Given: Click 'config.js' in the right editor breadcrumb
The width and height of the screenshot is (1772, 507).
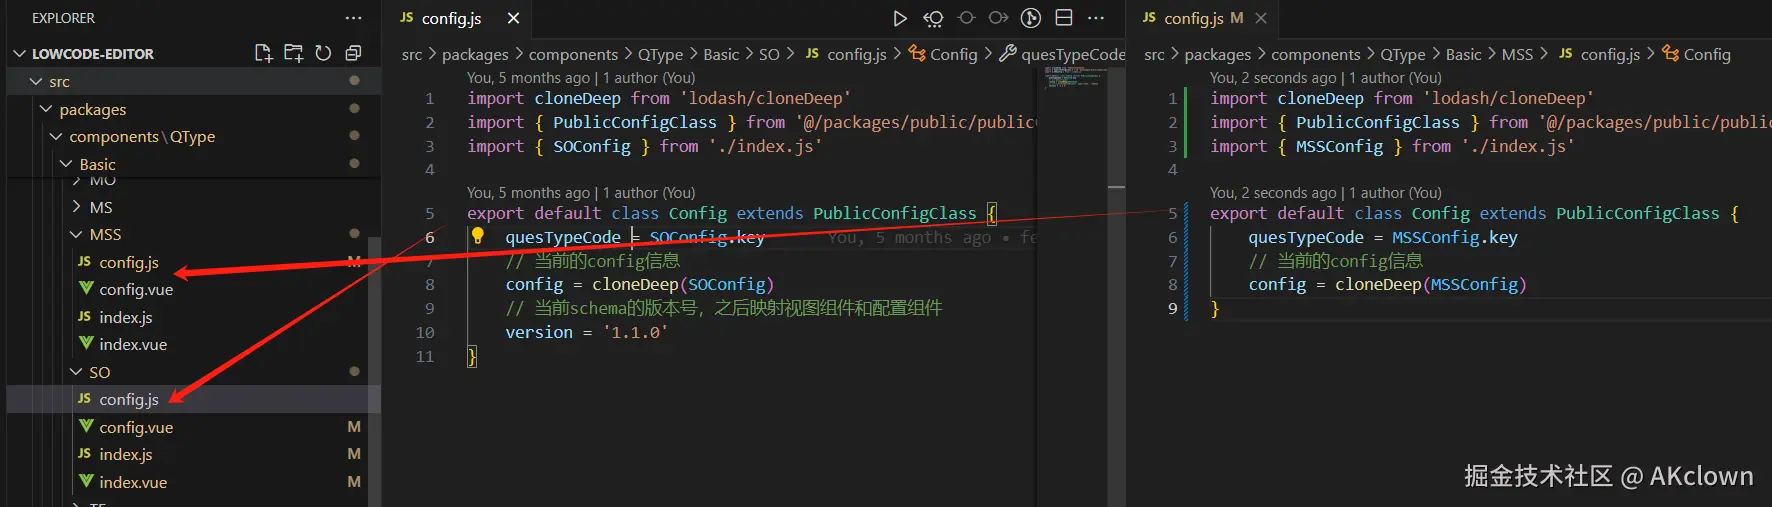Looking at the screenshot, I should (1610, 54).
